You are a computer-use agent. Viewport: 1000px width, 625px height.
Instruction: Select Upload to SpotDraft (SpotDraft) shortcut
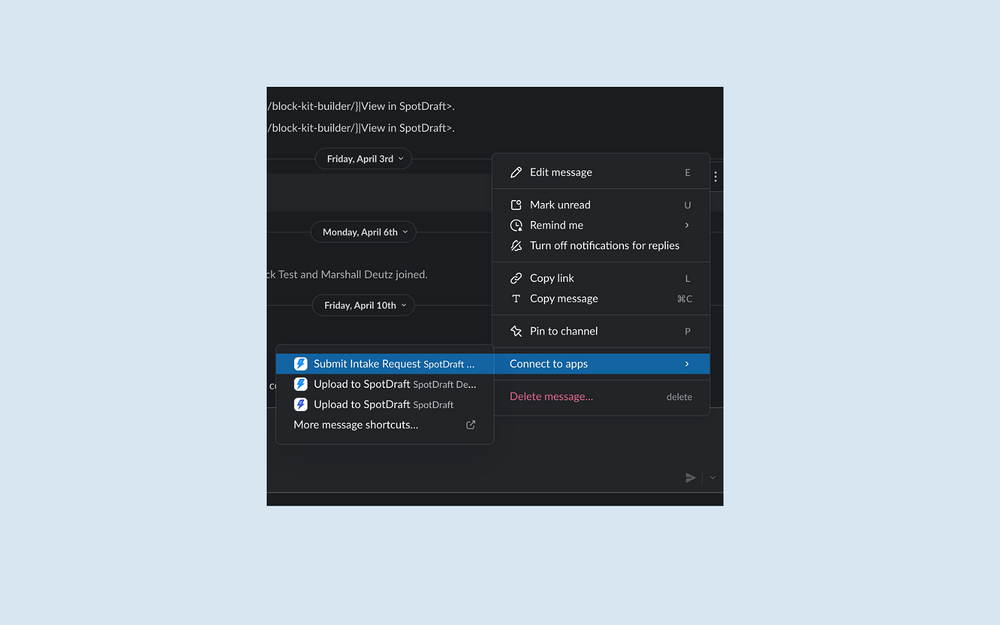pos(385,404)
